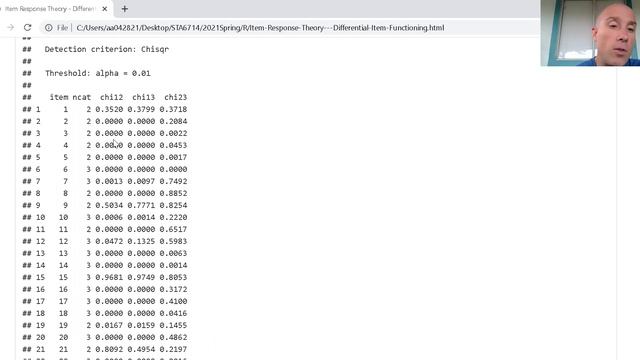Click value 0.5983 in item 12 row
Image resolution: width=640 pixels, height=360 pixels.
173,241
